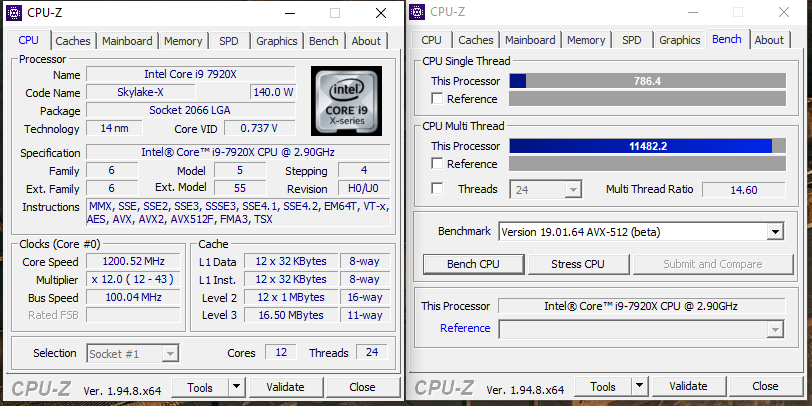Click the Core Speed value 1200.52 MHz
This screenshot has height=406, width=812.
pyautogui.click(x=133, y=261)
